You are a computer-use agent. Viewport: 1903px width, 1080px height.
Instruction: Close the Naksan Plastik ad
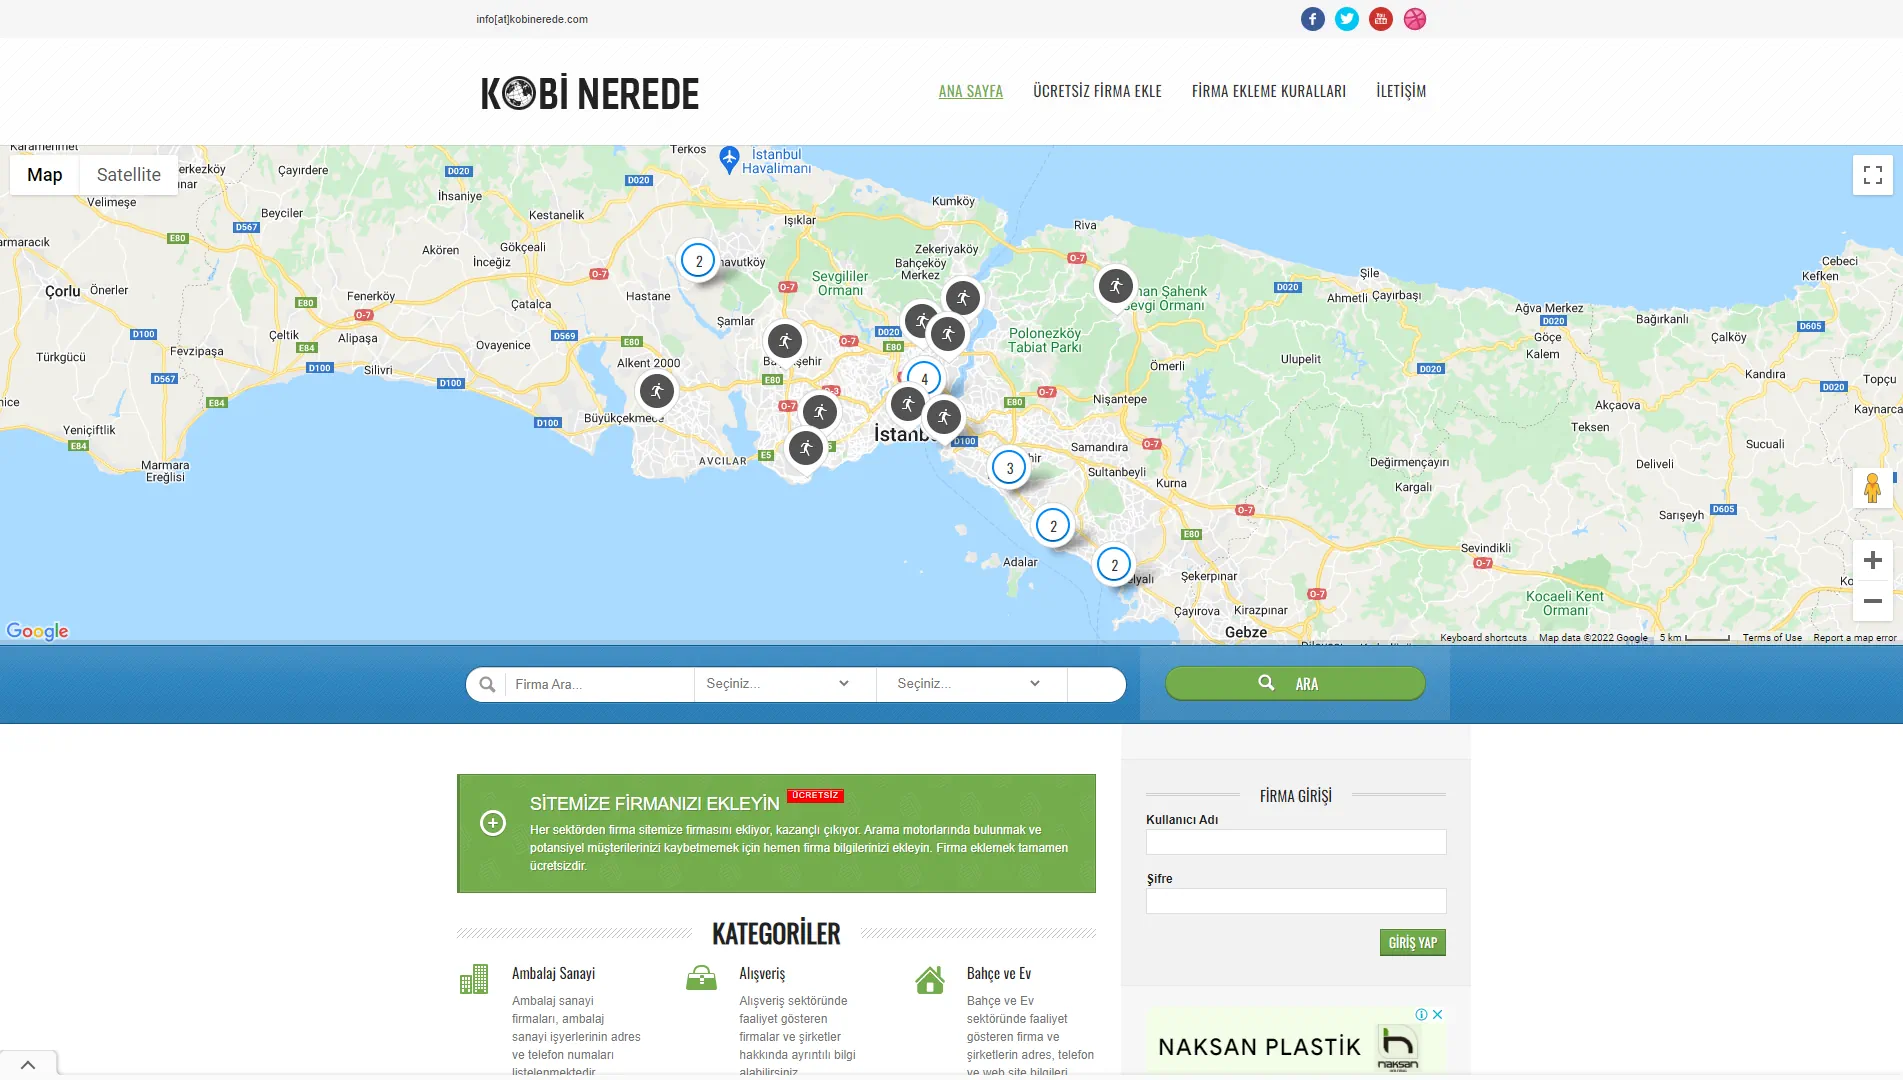point(1437,1014)
